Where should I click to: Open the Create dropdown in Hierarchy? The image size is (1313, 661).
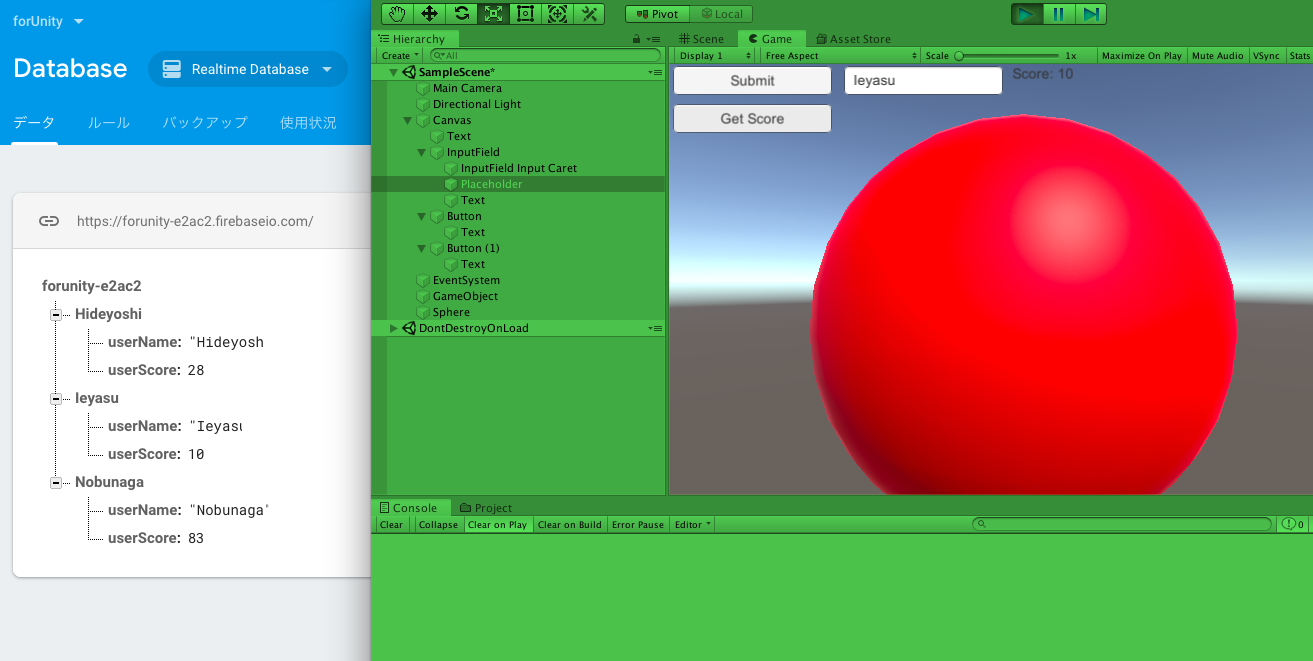coord(399,56)
